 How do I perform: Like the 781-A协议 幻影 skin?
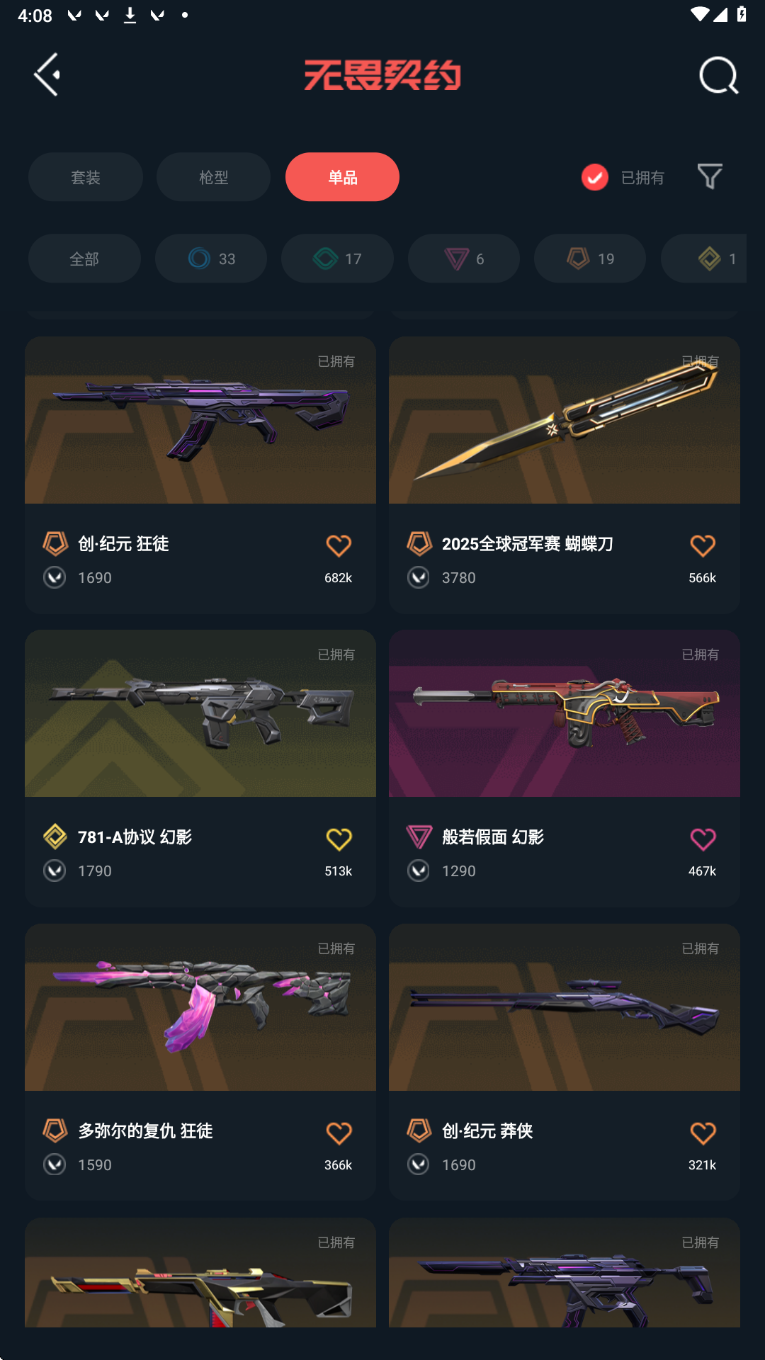(339, 839)
